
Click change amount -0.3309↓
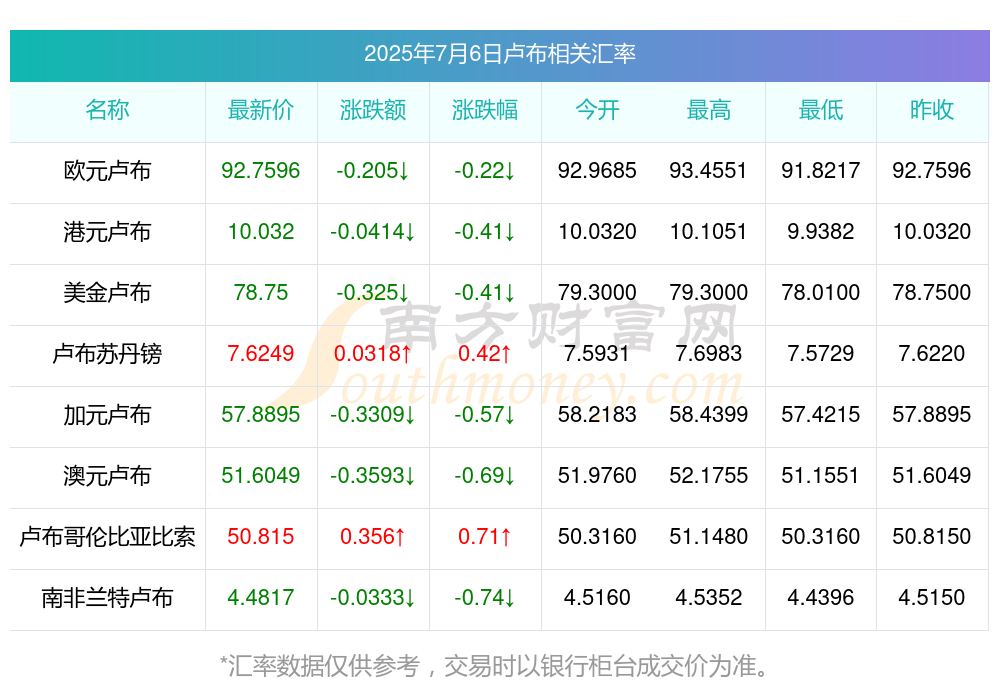[373, 415]
